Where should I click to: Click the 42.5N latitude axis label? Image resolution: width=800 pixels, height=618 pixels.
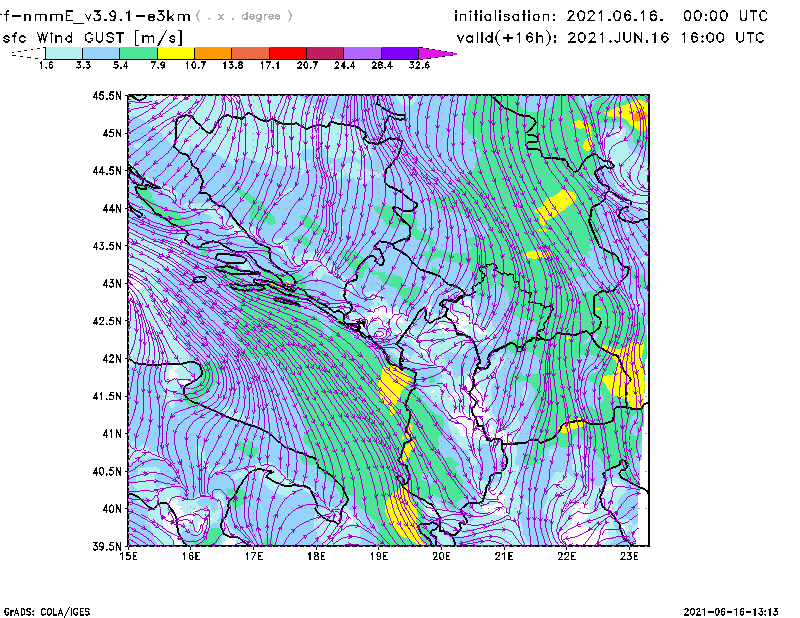[107, 320]
